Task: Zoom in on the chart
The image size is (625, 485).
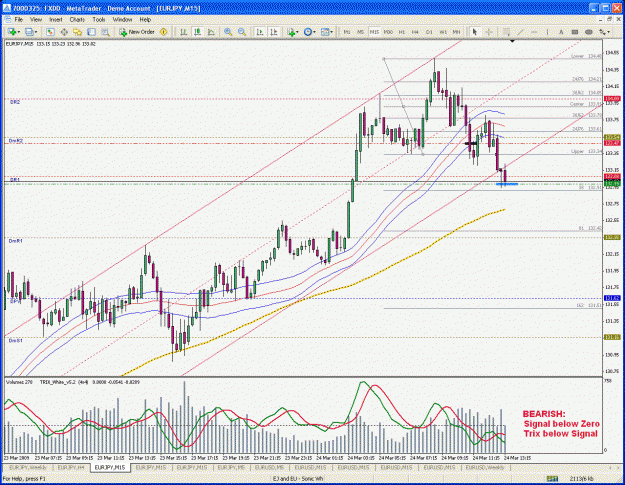Action: [x=228, y=32]
